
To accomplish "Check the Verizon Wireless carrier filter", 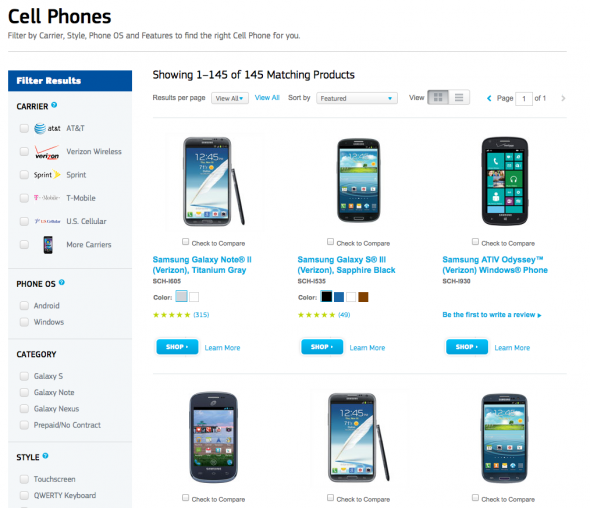I will (x=24, y=151).
